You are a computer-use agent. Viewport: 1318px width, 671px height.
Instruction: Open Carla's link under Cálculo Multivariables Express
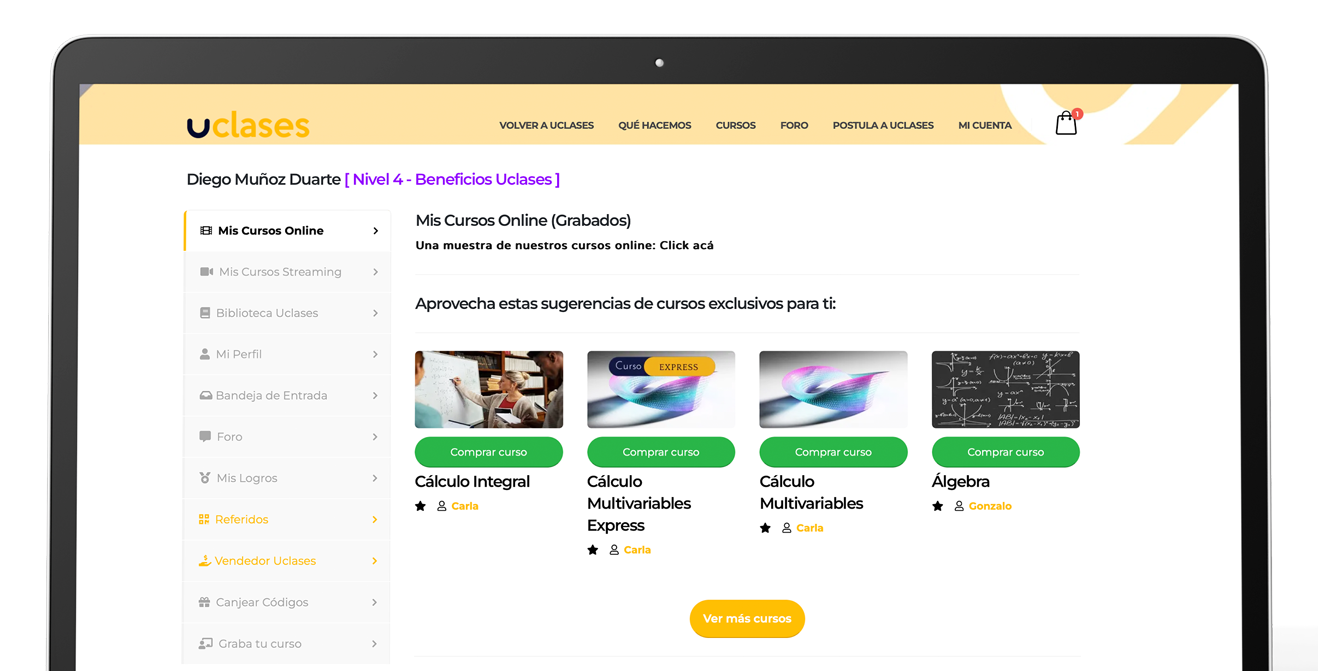637,550
